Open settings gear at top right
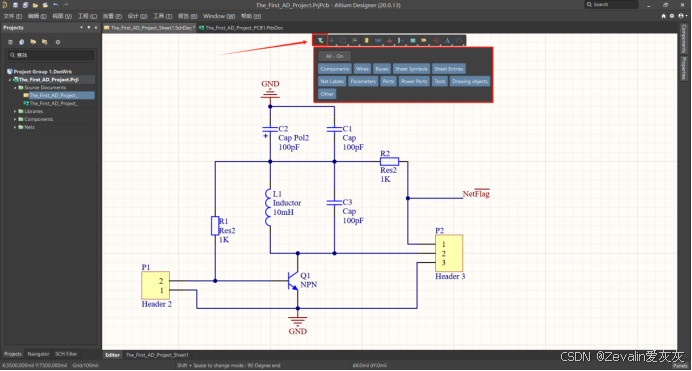This screenshot has height=371, width=692. click(672, 16)
